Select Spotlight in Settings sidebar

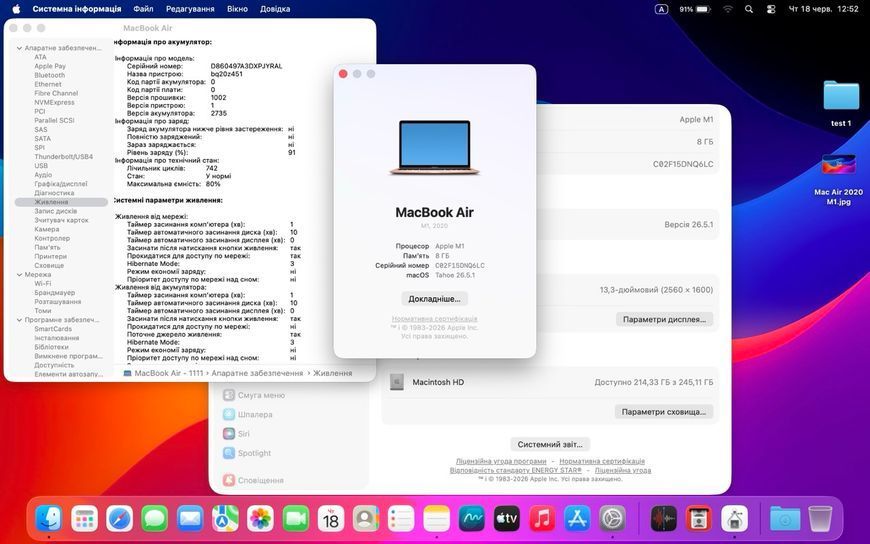(247, 454)
